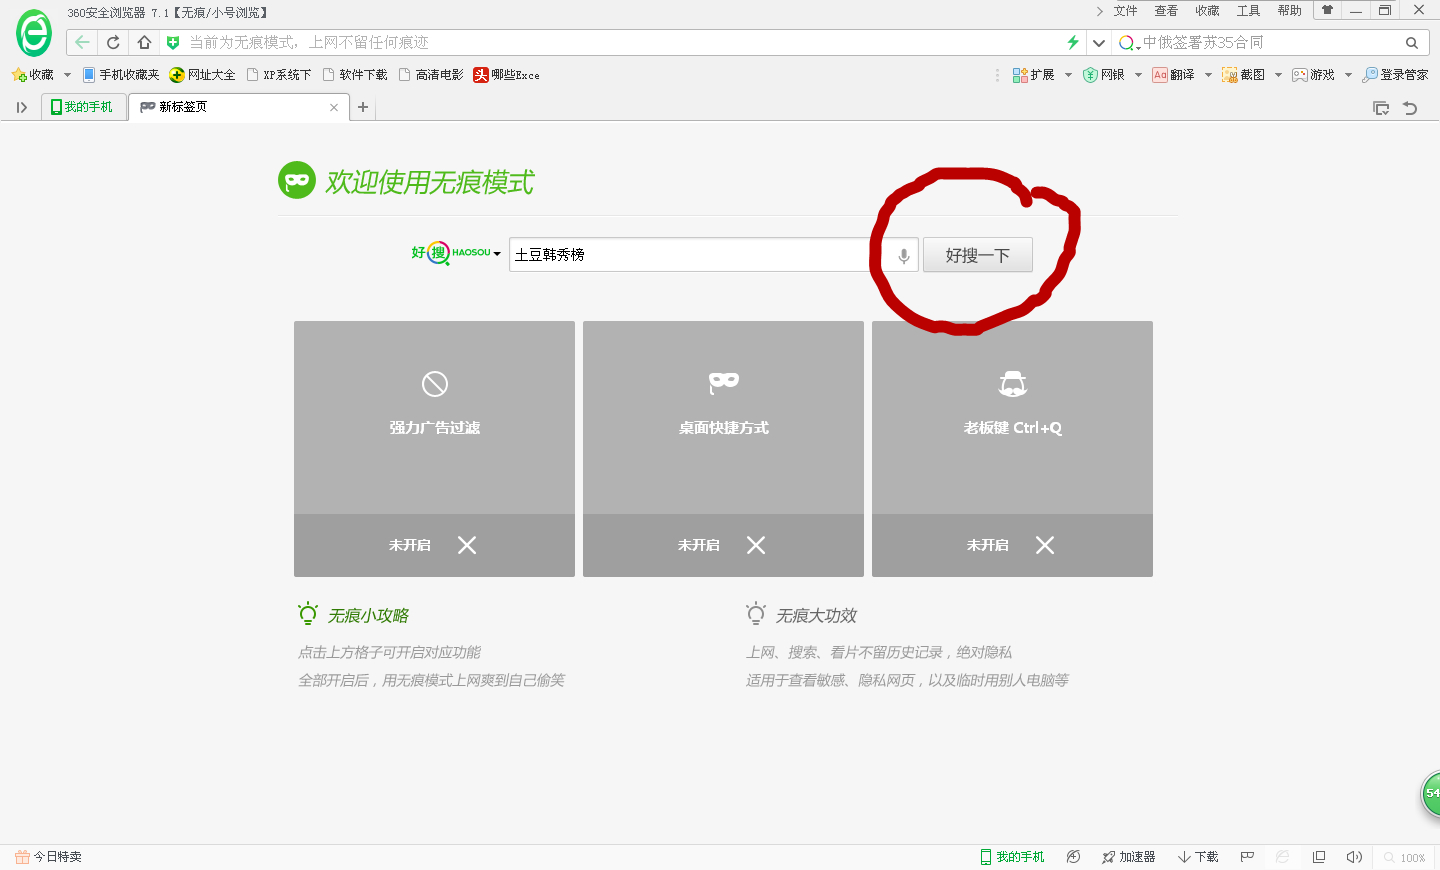Open the 文件 menu

pos(1126,11)
